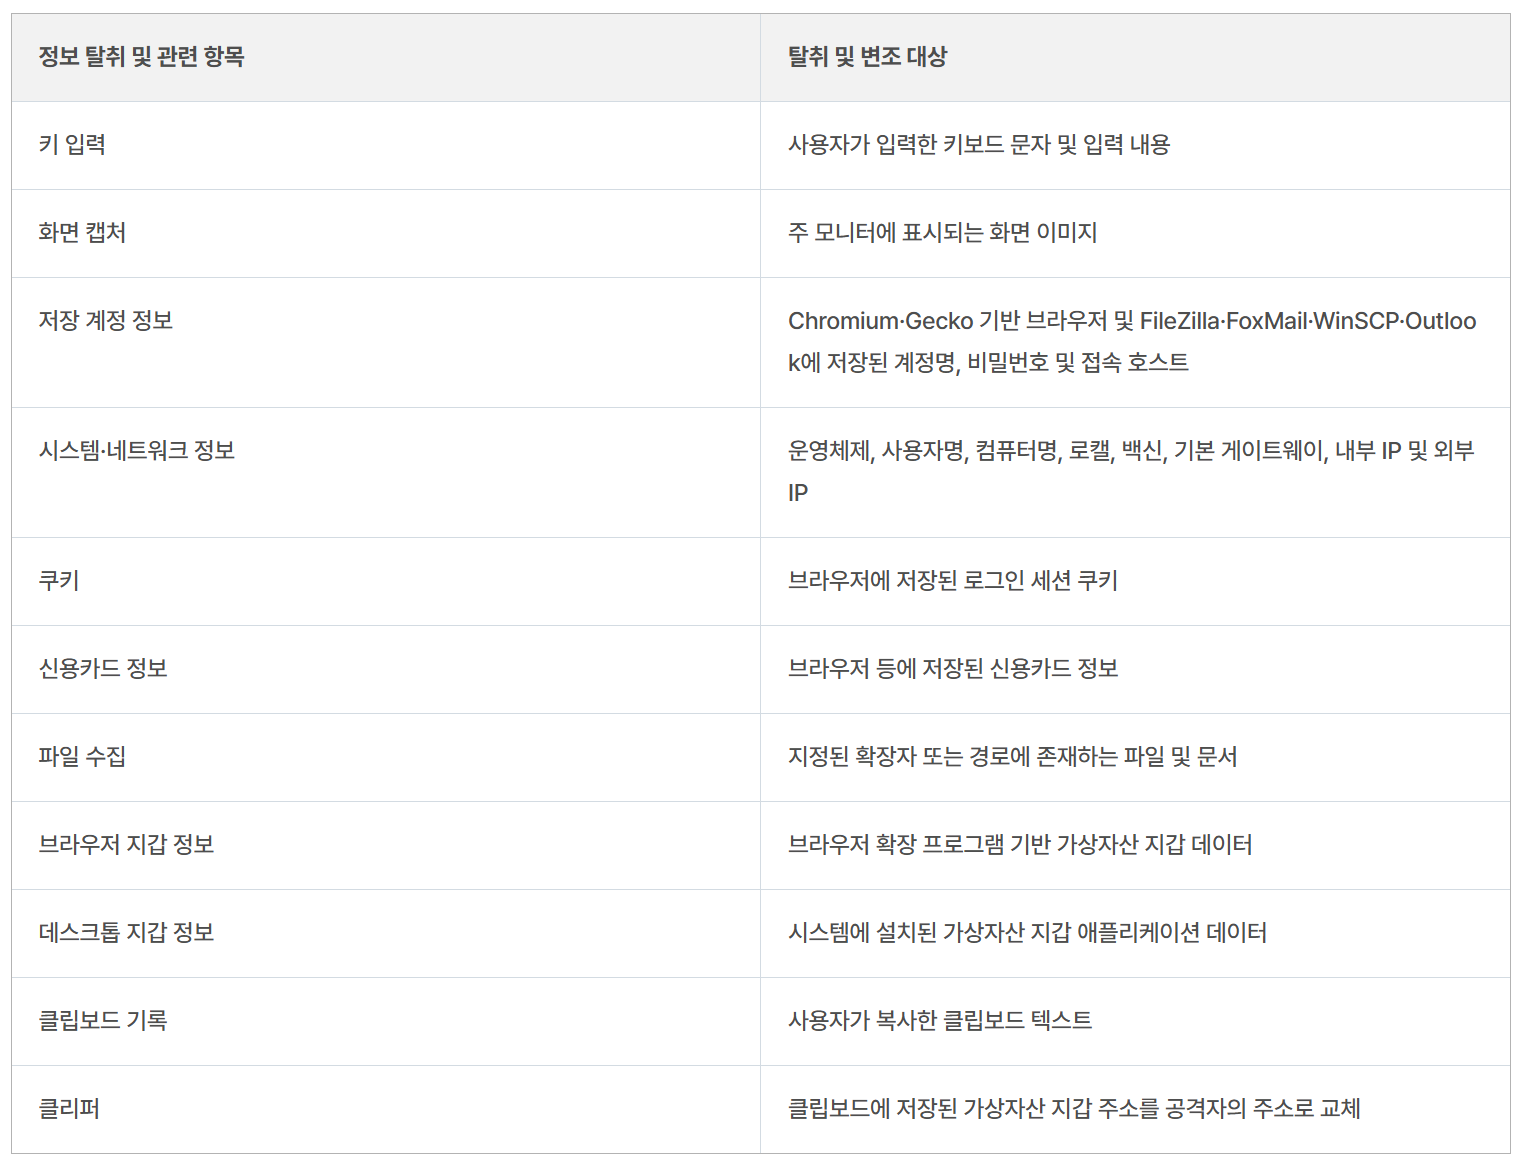Click the description listing 운영체제 and 사용자명
The width and height of the screenshot is (1526, 1166).
[x=1131, y=472]
